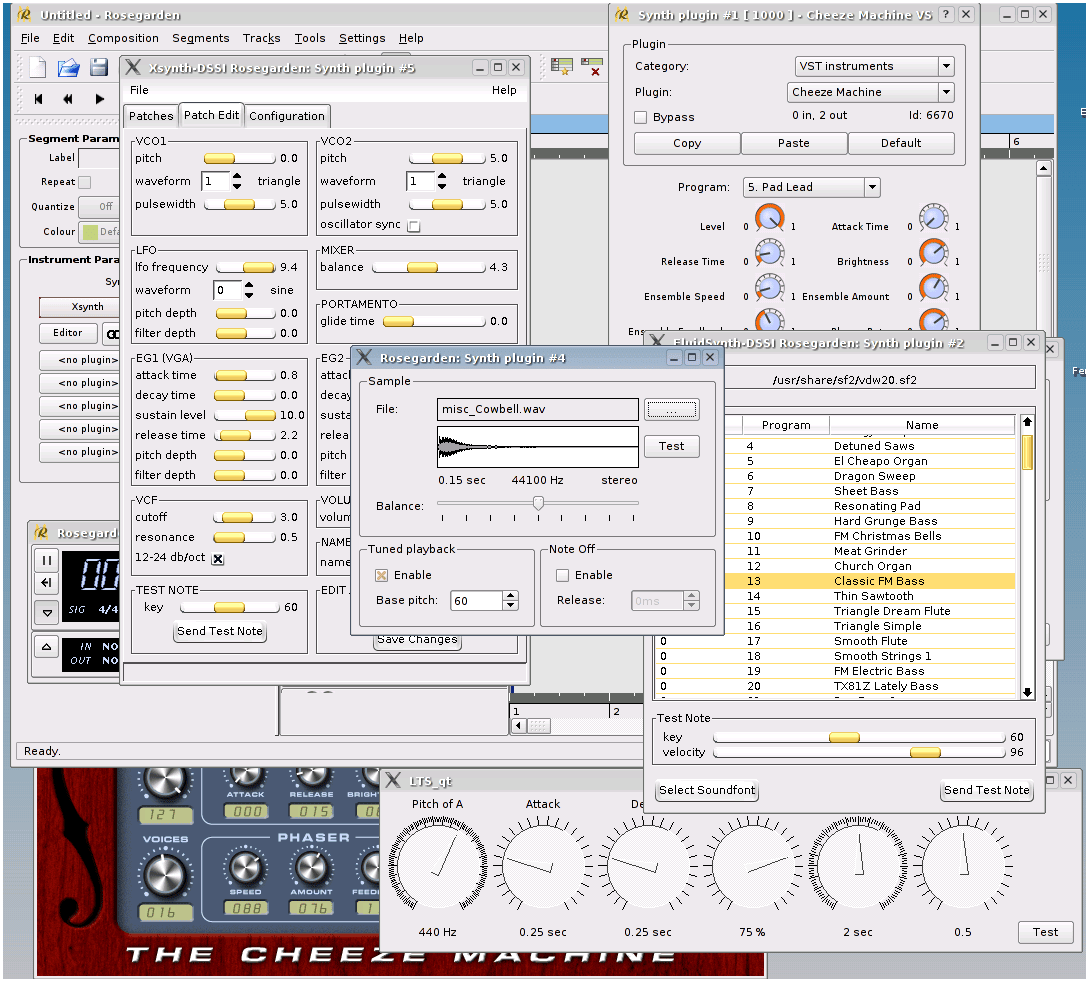Click the up-triangle button beside IN/OUT display

tap(47, 647)
